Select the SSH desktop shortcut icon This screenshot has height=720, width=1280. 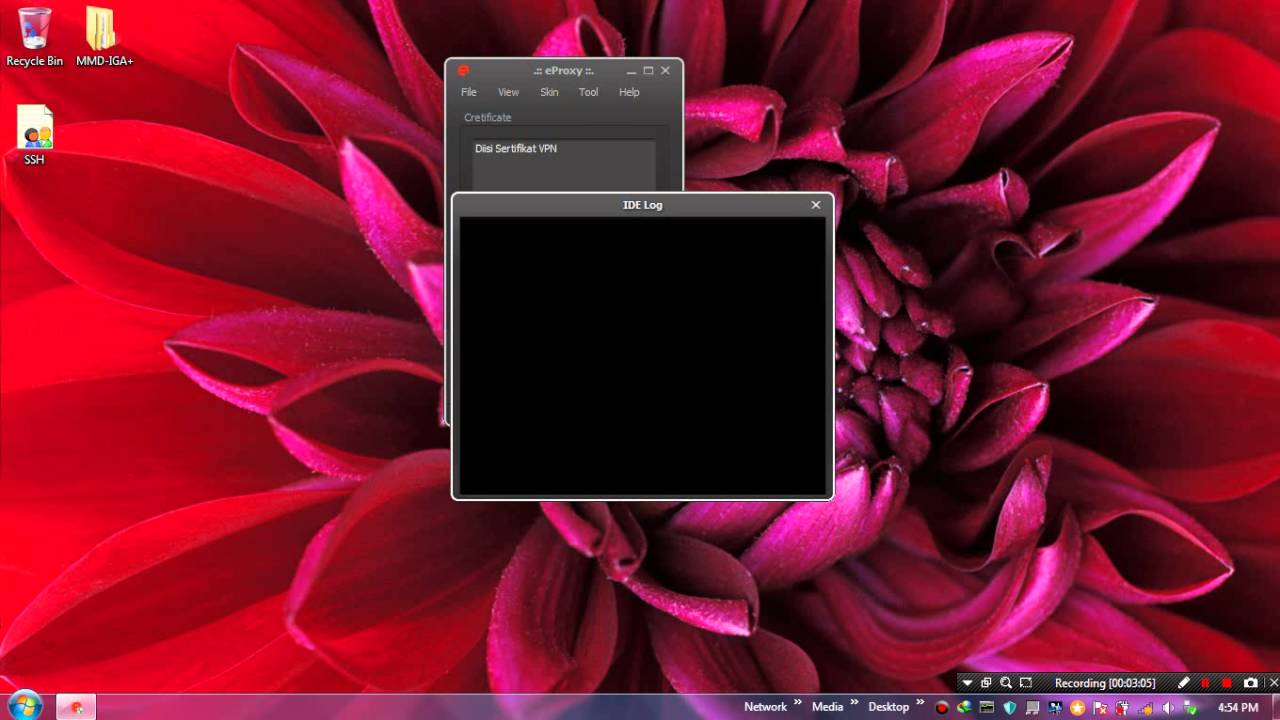tap(34, 135)
